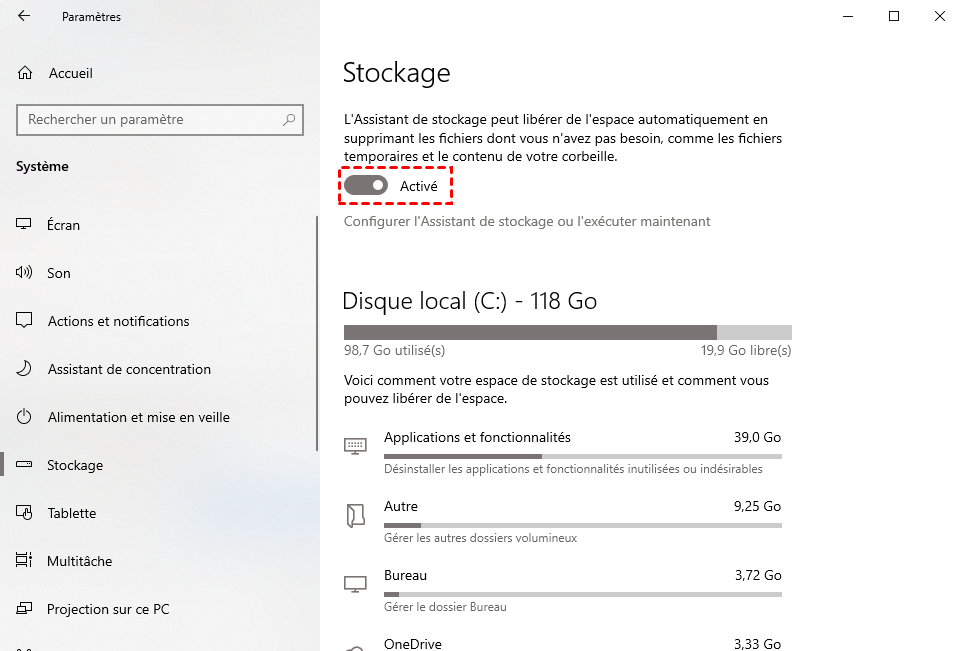Click the Accueil home icon

pos(25,73)
